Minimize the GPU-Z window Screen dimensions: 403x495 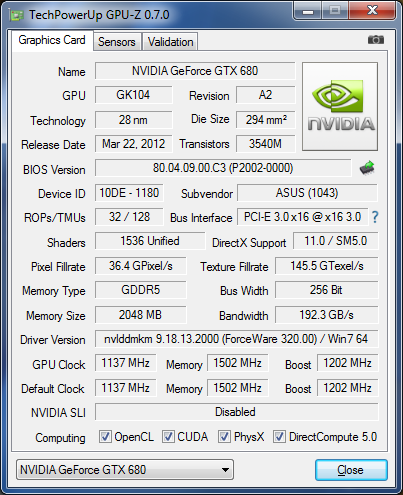pyautogui.click(x=308, y=12)
